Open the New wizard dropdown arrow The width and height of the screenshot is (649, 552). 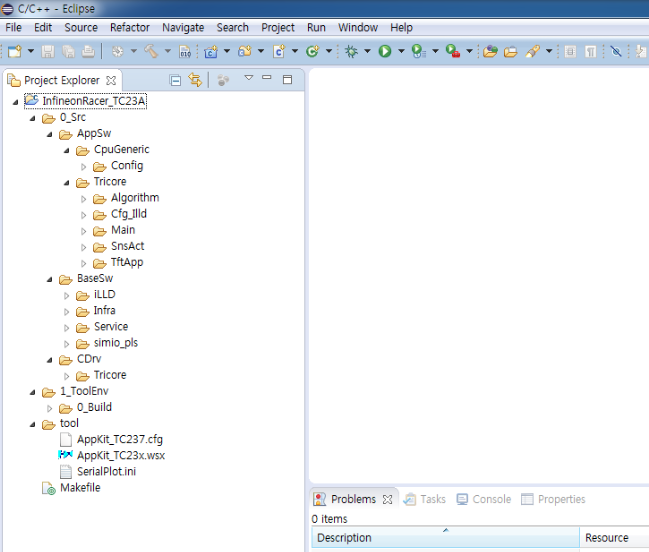[31, 51]
